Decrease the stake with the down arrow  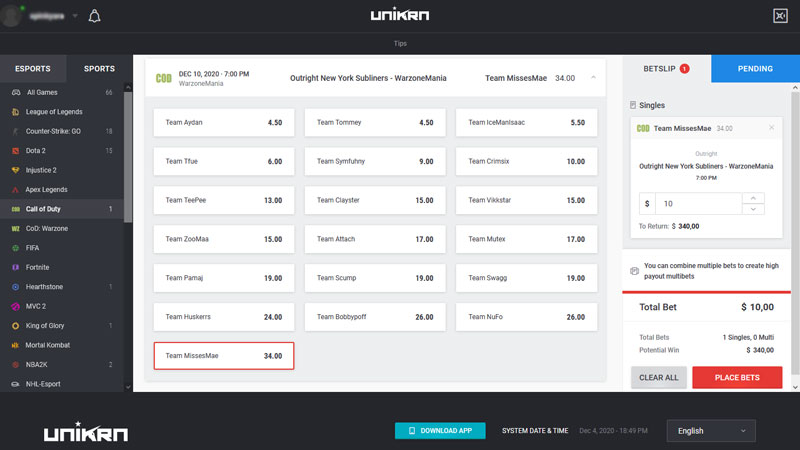[753, 209]
